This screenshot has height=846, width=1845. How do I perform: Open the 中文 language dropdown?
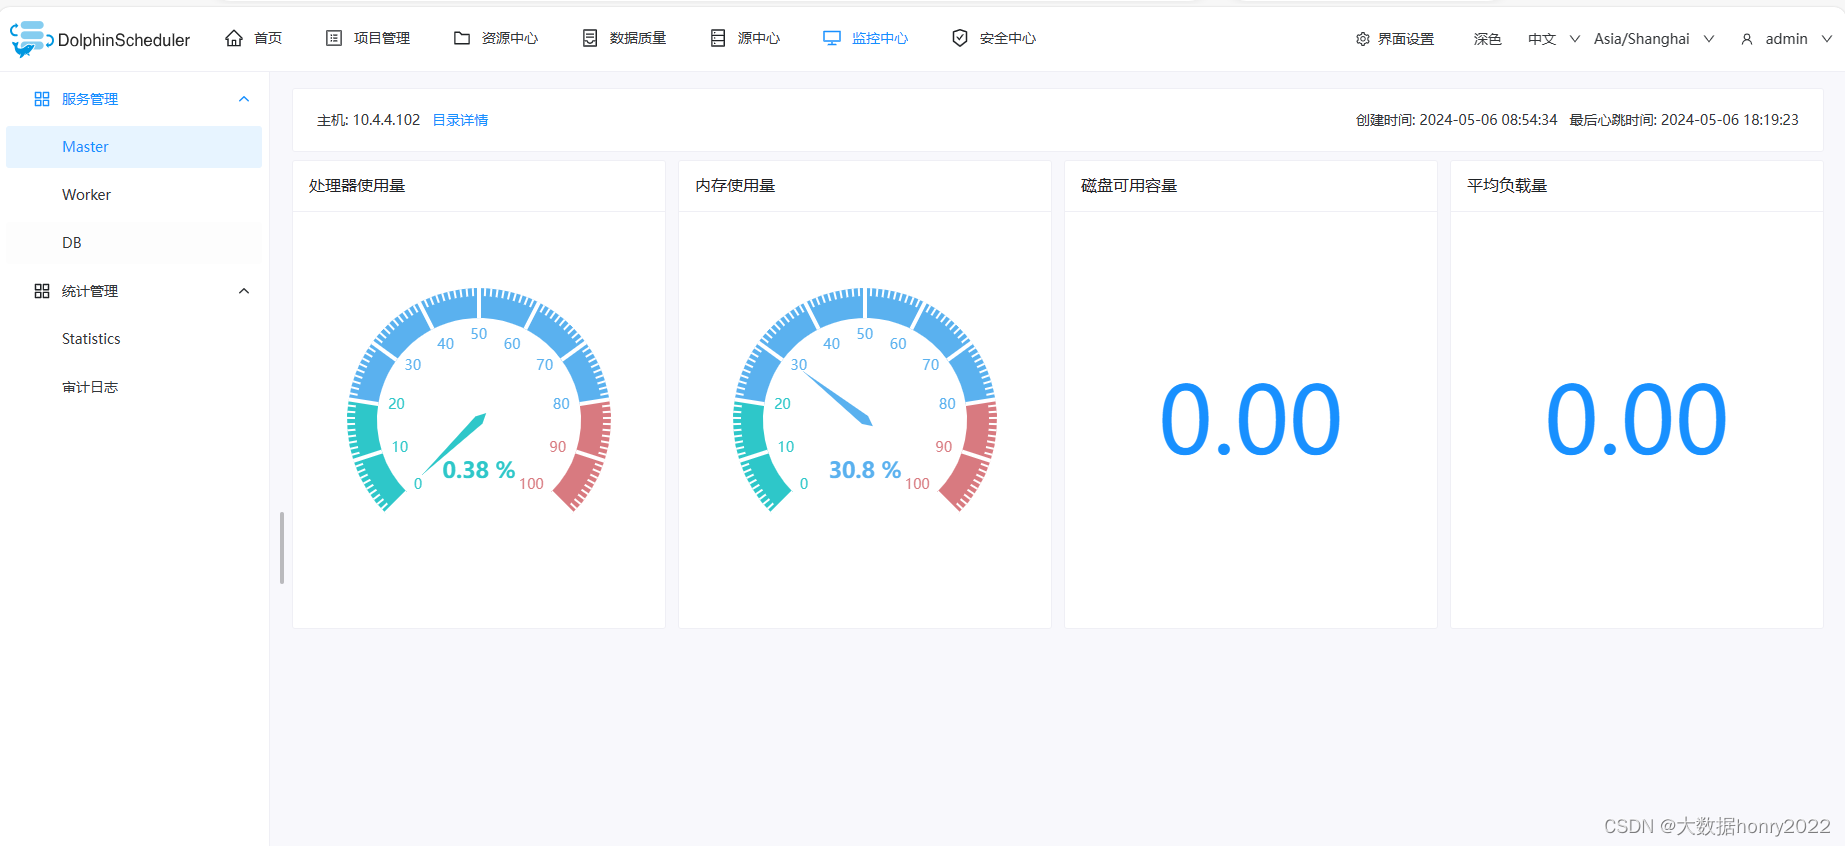pos(1554,39)
